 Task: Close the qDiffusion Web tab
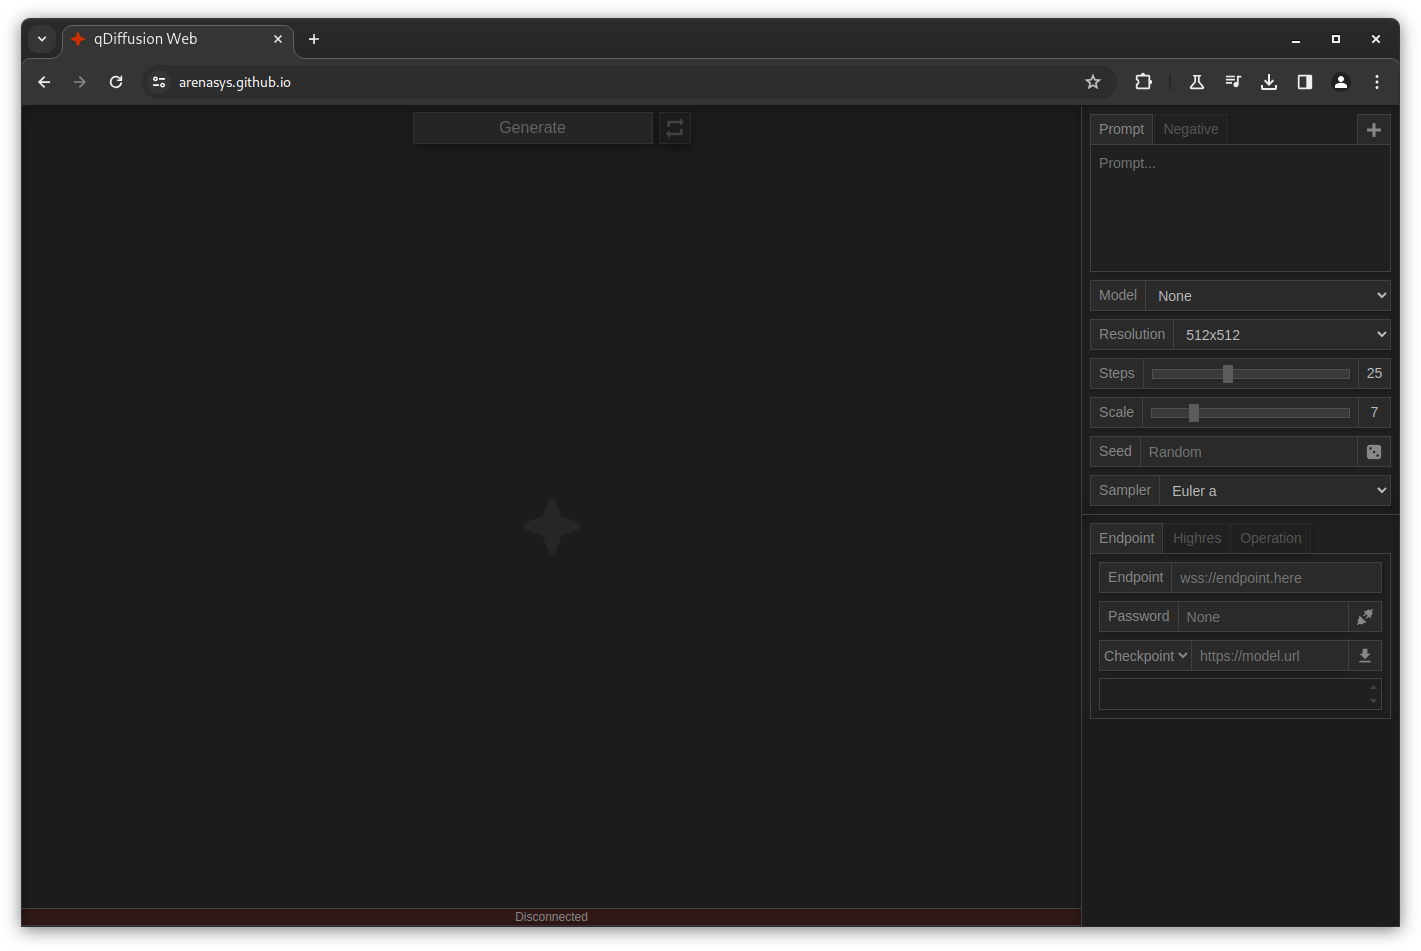[x=278, y=39]
